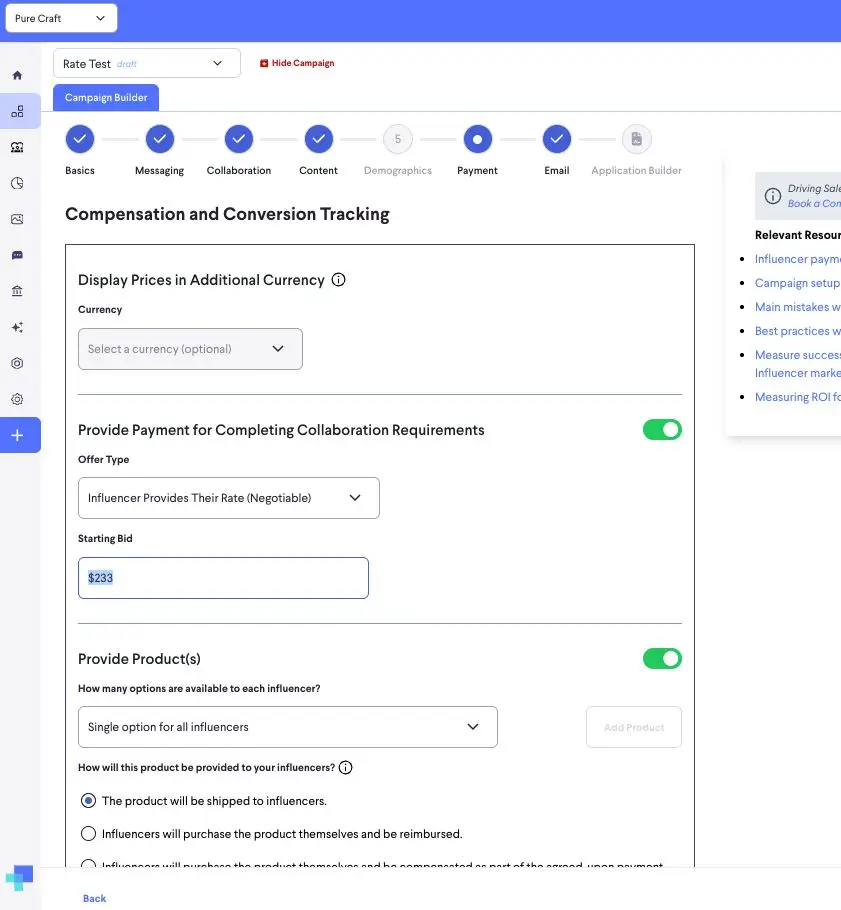Screen dimensions: 841x910
Task: Go to the Email step circle
Action: (x=557, y=139)
